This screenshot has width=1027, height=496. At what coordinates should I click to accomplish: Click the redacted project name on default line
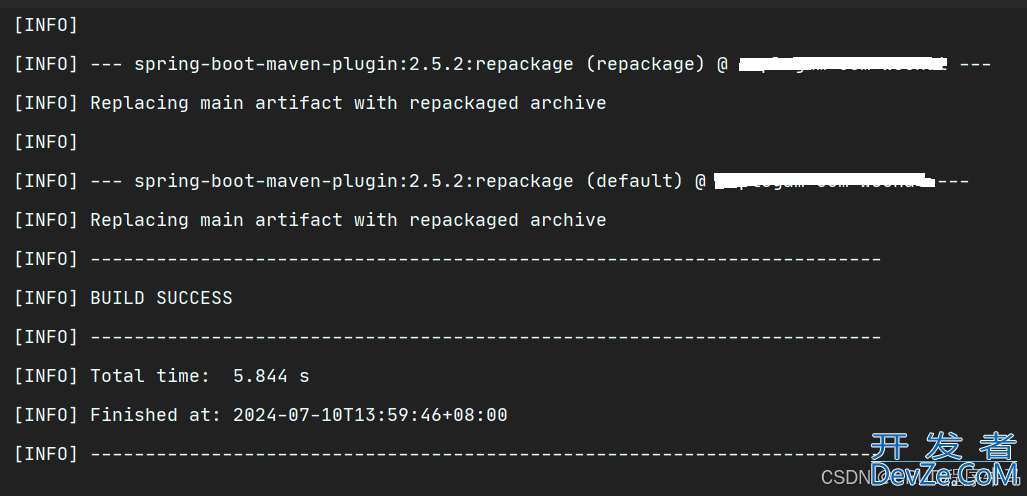pyautogui.click(x=821, y=181)
